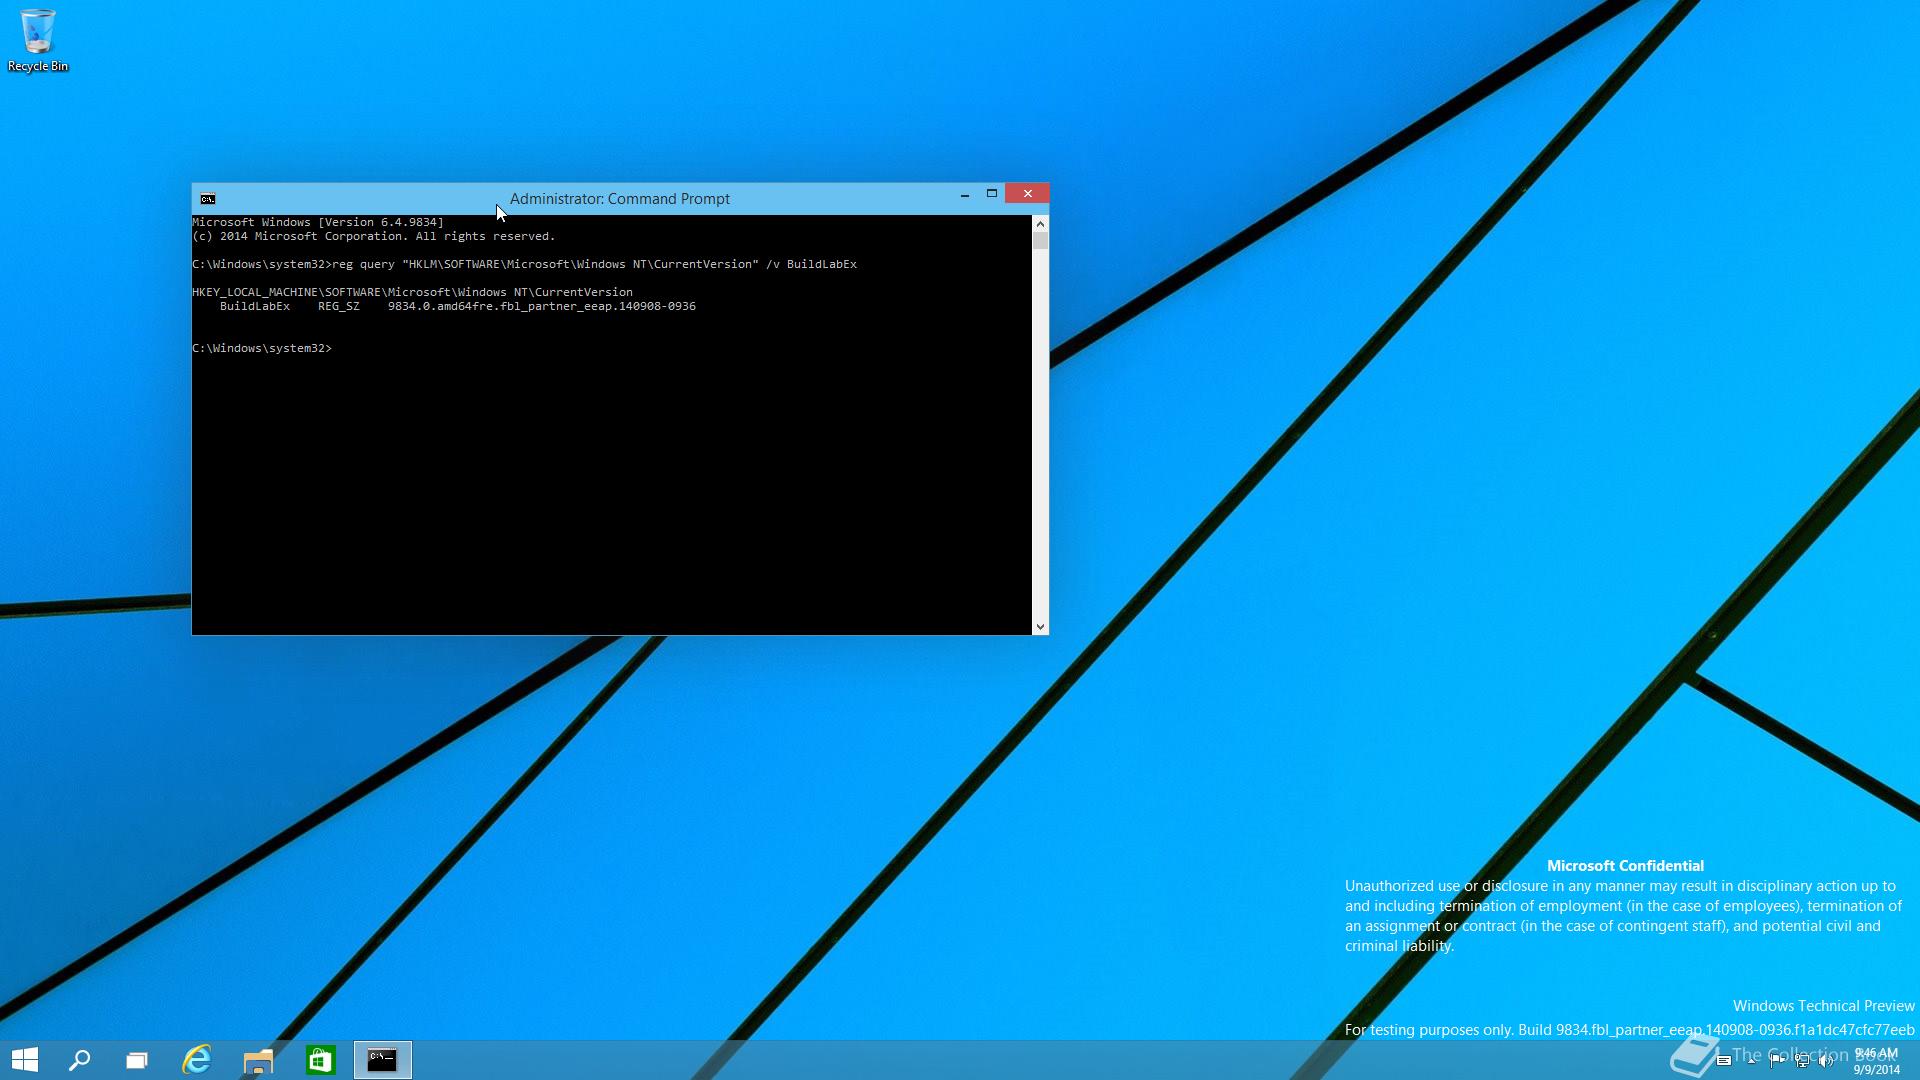Click the 'REG_SZ' type text
The height and width of the screenshot is (1080, 1920).
point(339,306)
